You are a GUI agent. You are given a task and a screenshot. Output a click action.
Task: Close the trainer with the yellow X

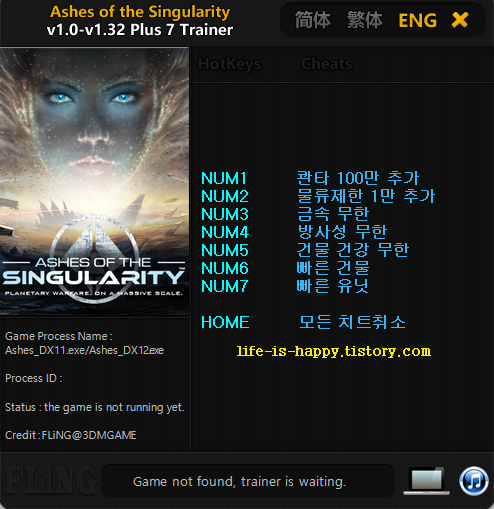point(460,20)
